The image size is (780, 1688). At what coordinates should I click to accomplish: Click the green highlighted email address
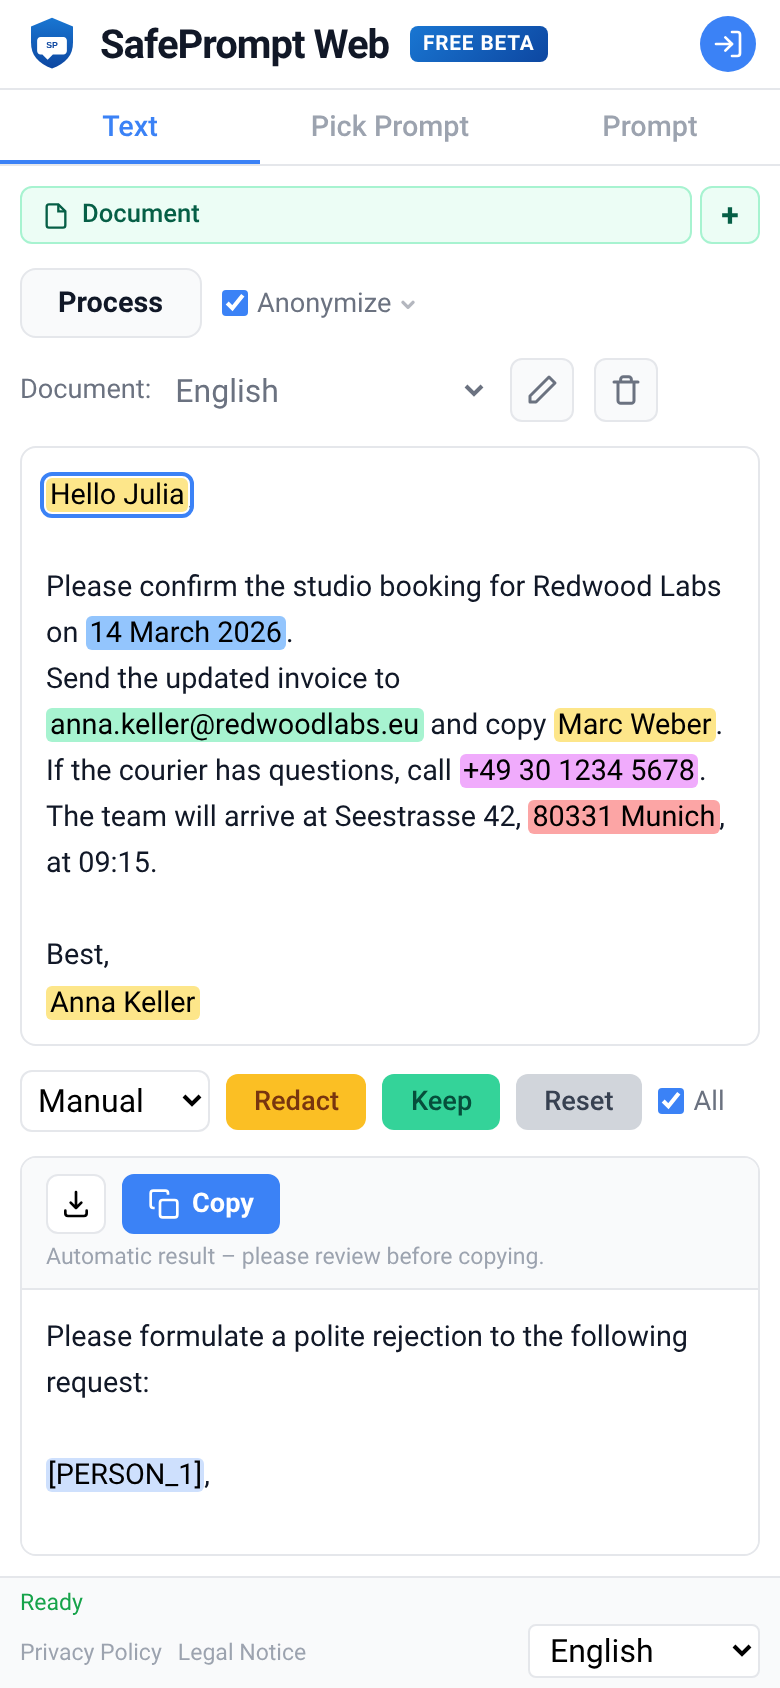pyautogui.click(x=235, y=724)
